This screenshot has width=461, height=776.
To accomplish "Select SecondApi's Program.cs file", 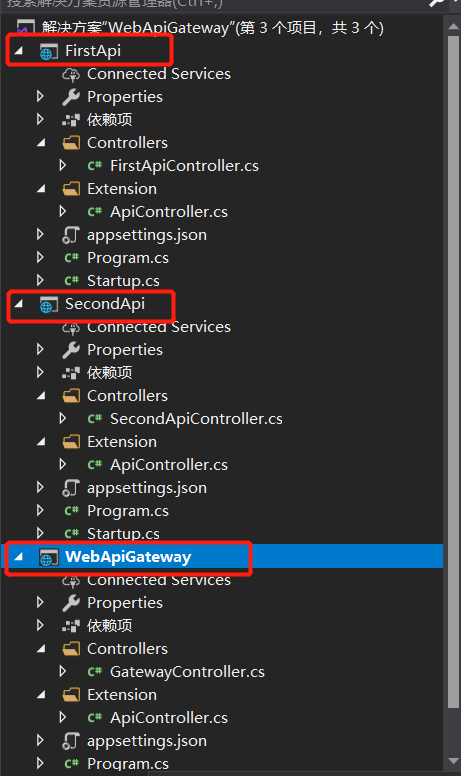I will coord(128,511).
